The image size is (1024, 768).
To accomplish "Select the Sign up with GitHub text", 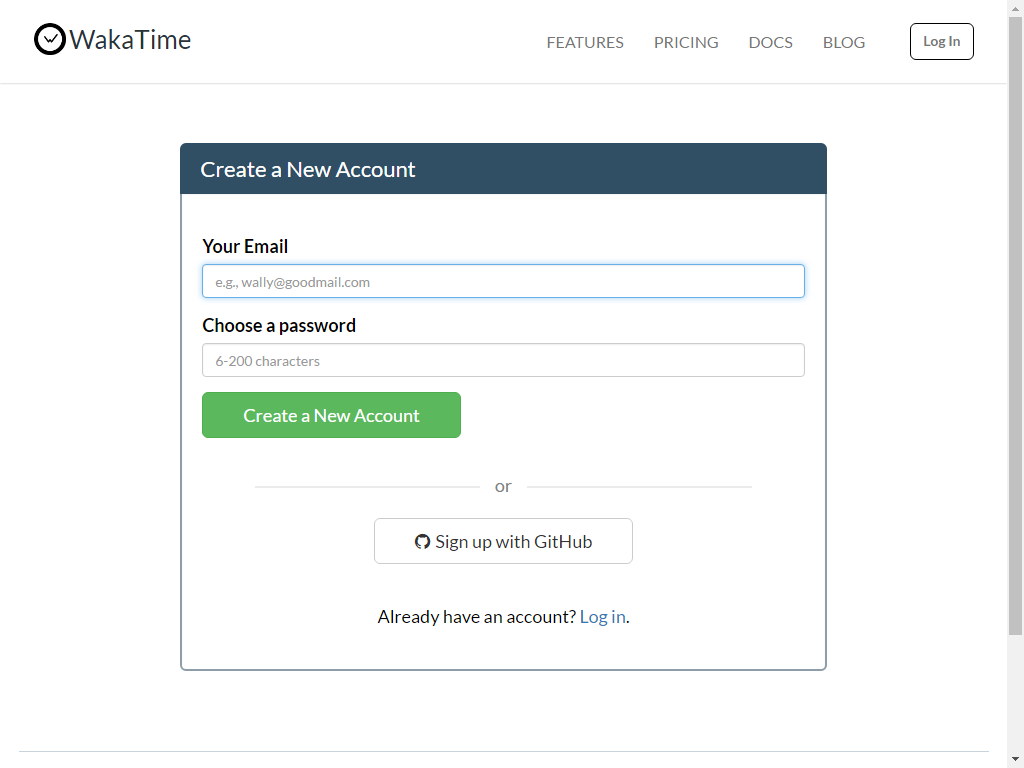I will click(513, 542).
